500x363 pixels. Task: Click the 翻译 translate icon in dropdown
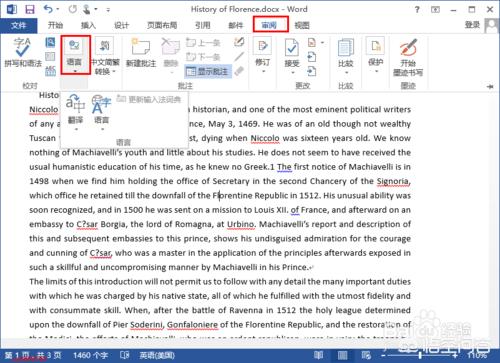click(75, 104)
